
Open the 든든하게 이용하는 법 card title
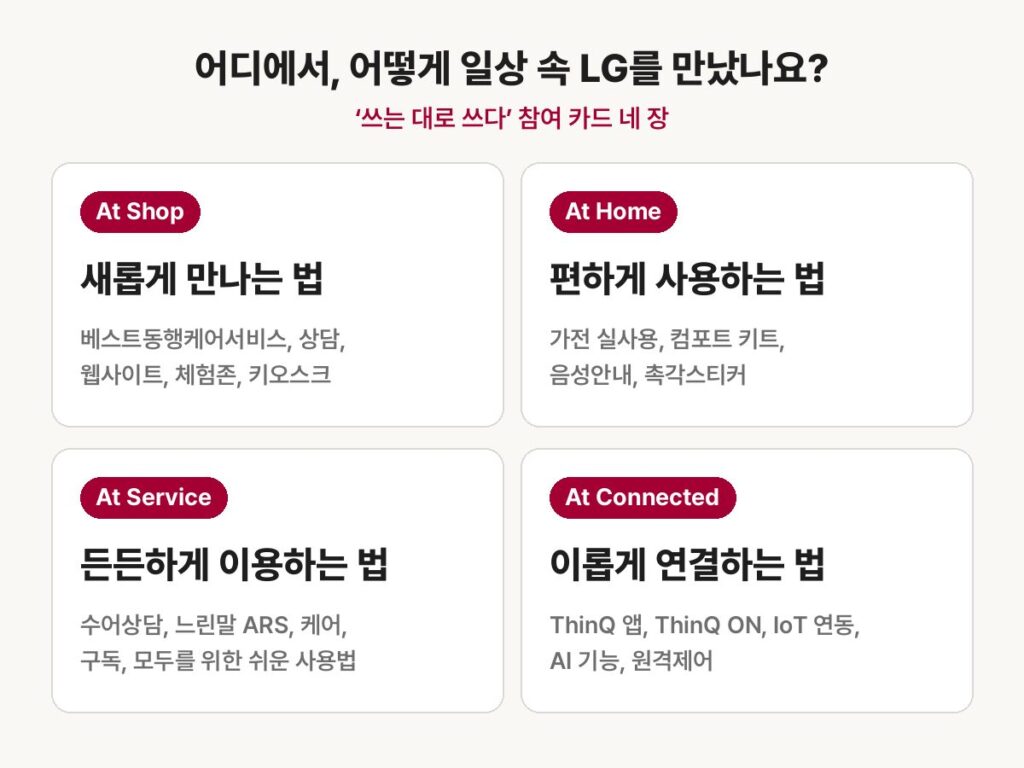coord(234,565)
